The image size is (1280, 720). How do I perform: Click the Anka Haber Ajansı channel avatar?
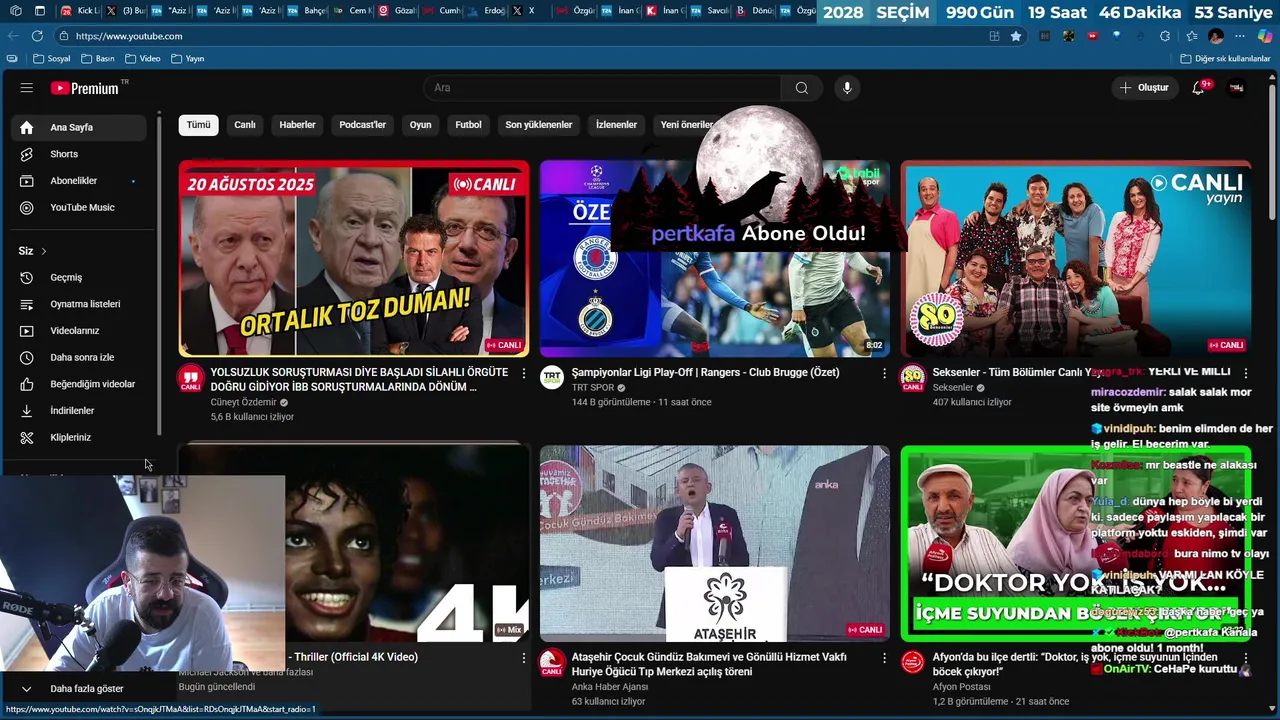click(x=552, y=663)
